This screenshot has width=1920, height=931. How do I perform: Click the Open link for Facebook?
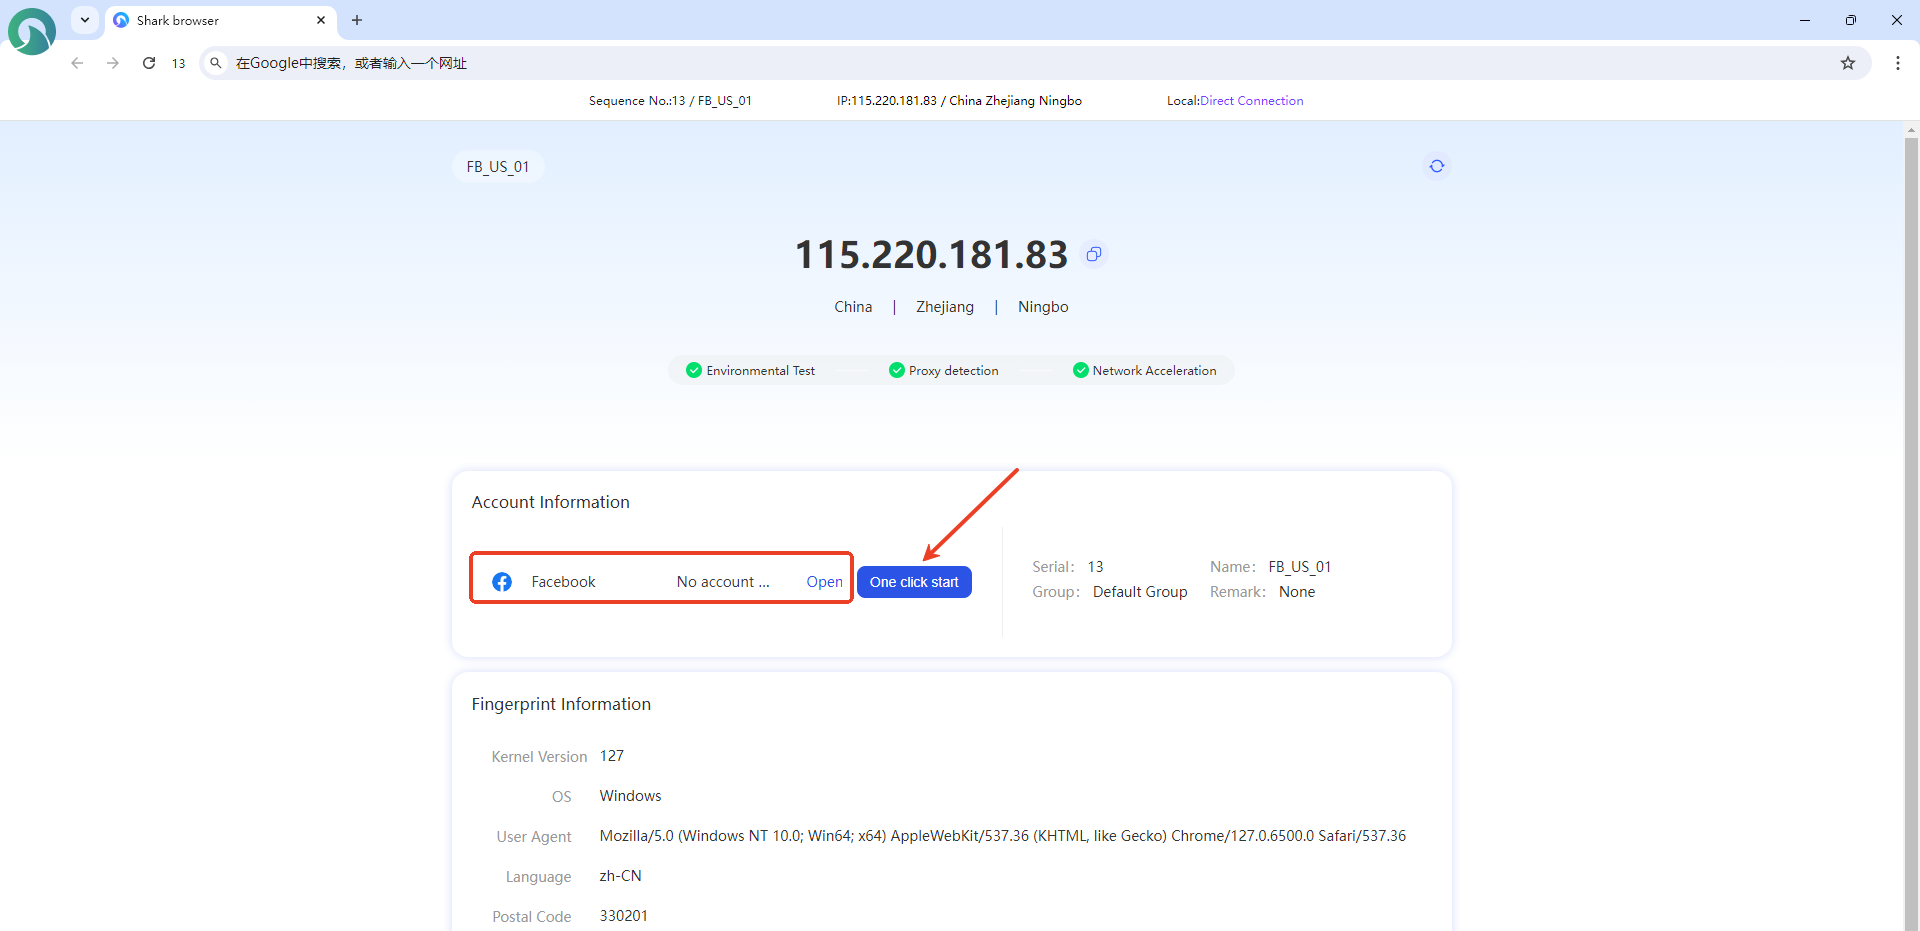tap(824, 582)
